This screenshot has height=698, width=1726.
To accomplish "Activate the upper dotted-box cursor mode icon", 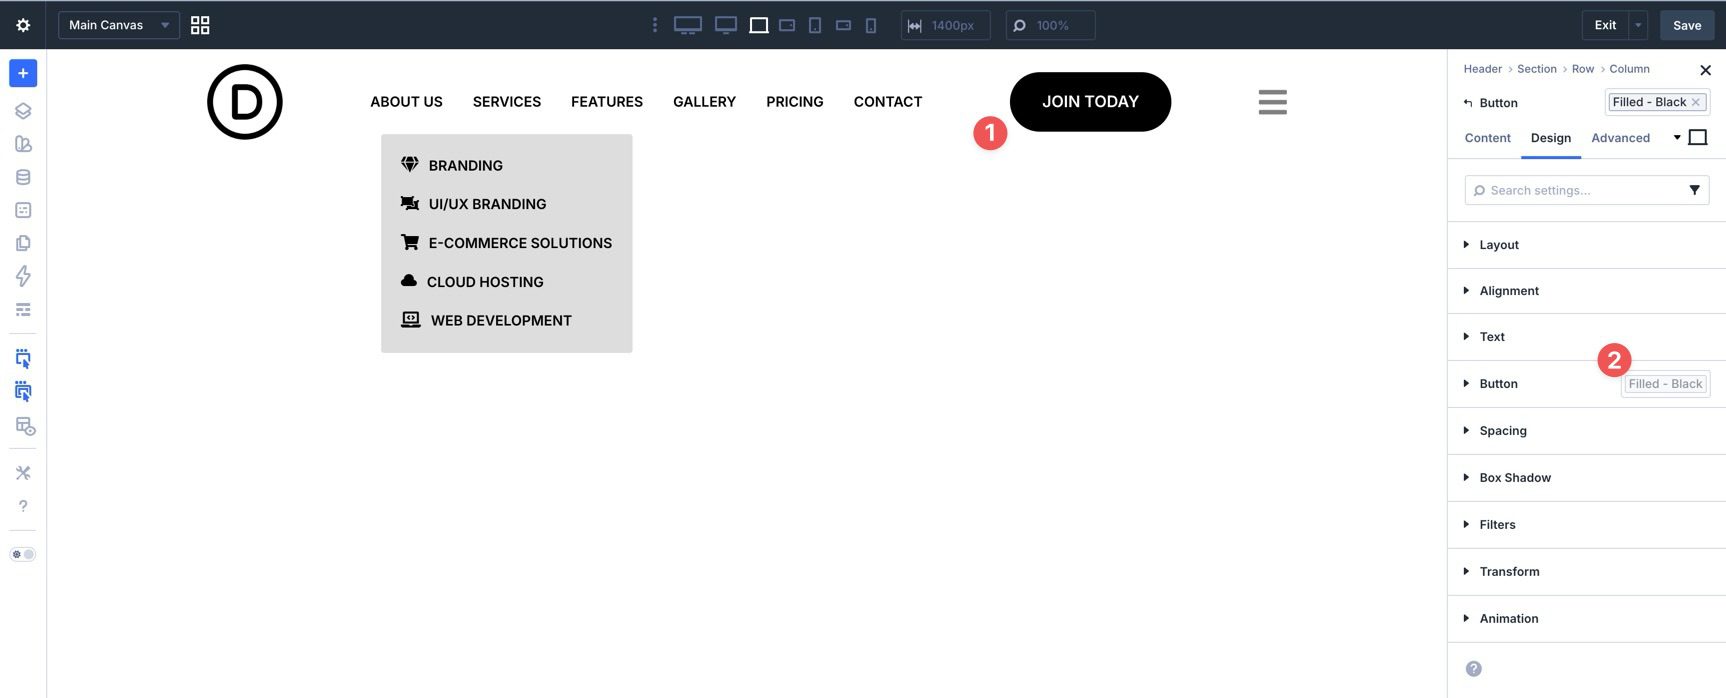I will (23, 358).
